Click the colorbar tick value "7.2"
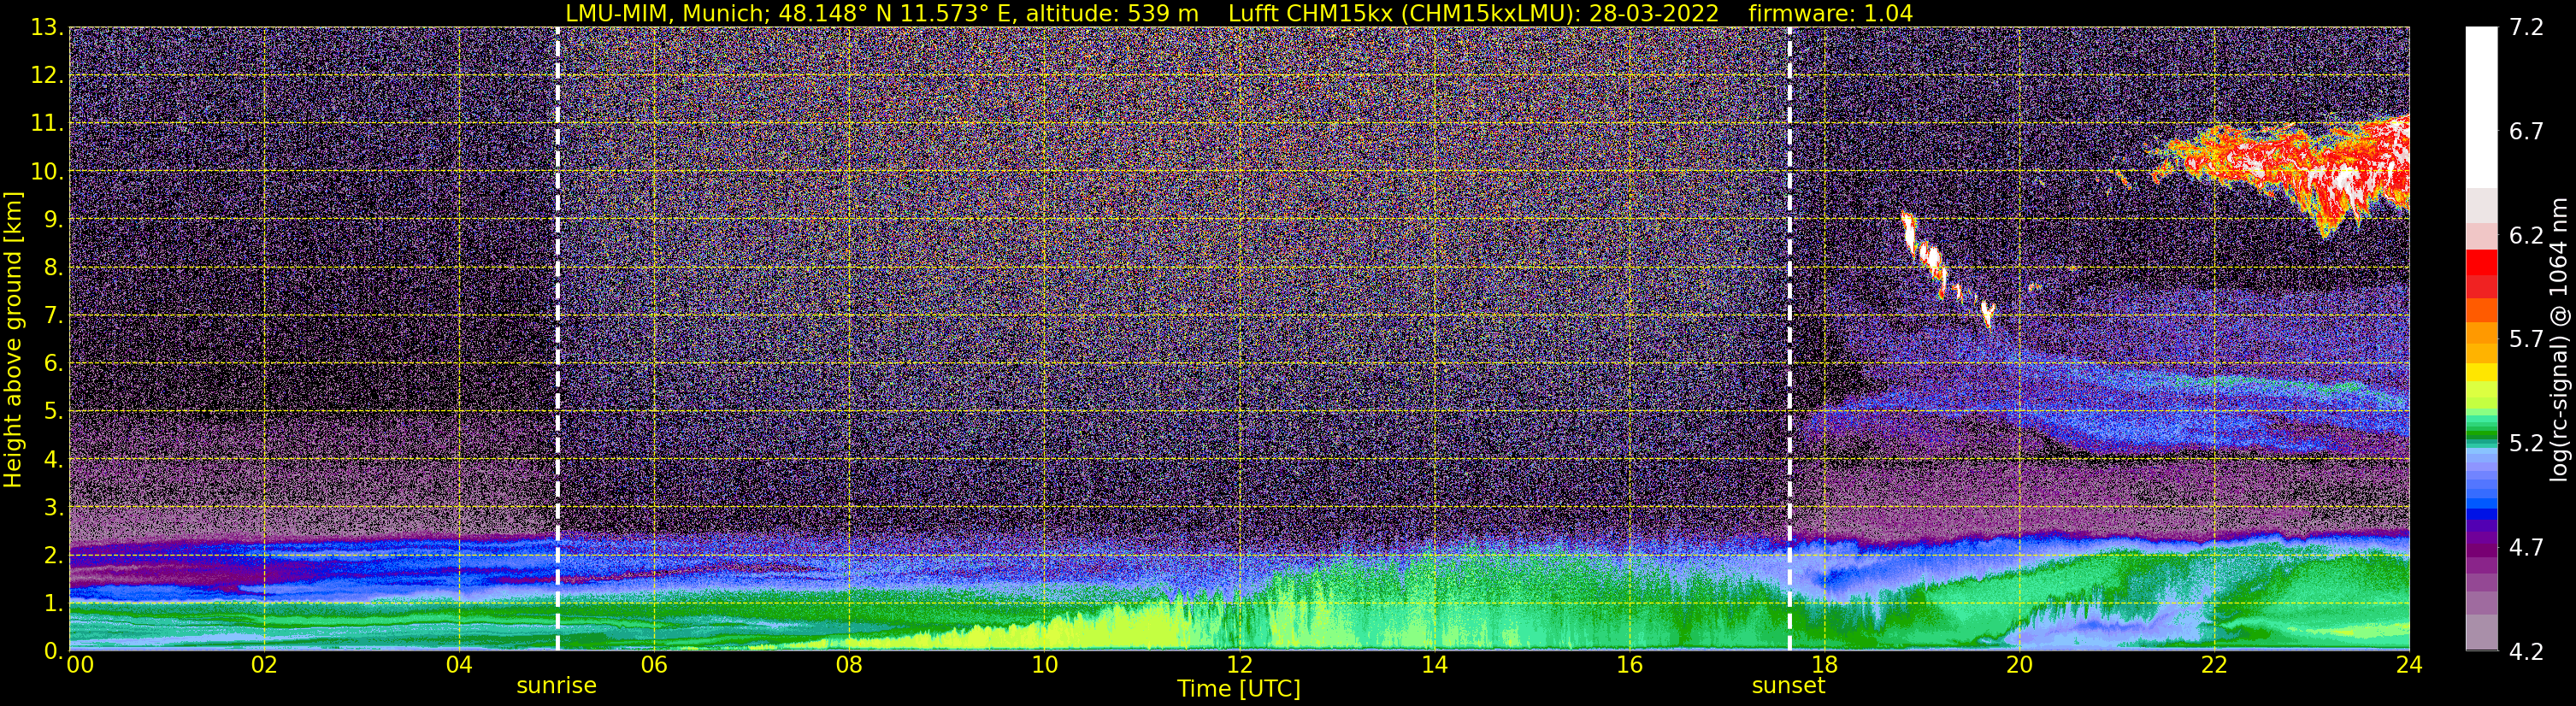 pyautogui.click(x=2526, y=28)
